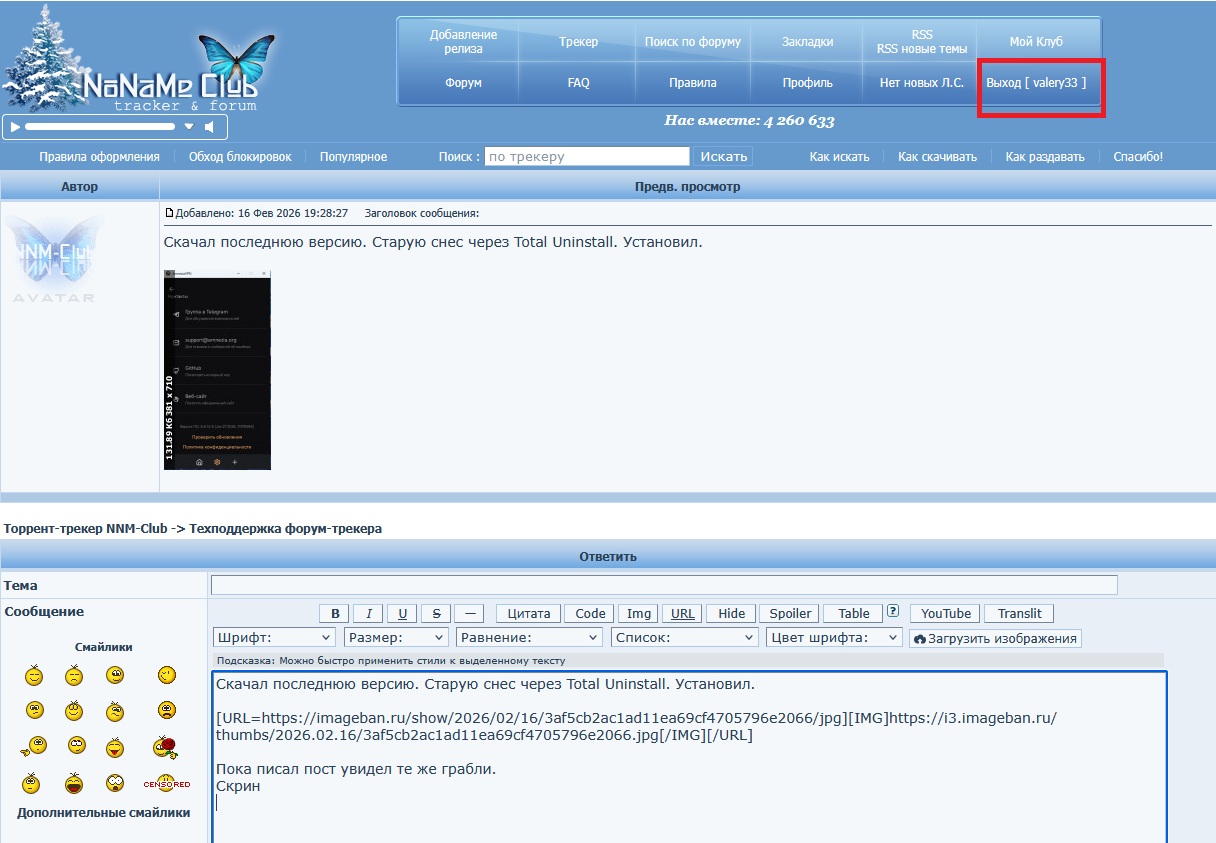Viewport: 1216px width, 843px height.
Task: Expand the Цвет шрифта color dropdown
Action: (834, 638)
